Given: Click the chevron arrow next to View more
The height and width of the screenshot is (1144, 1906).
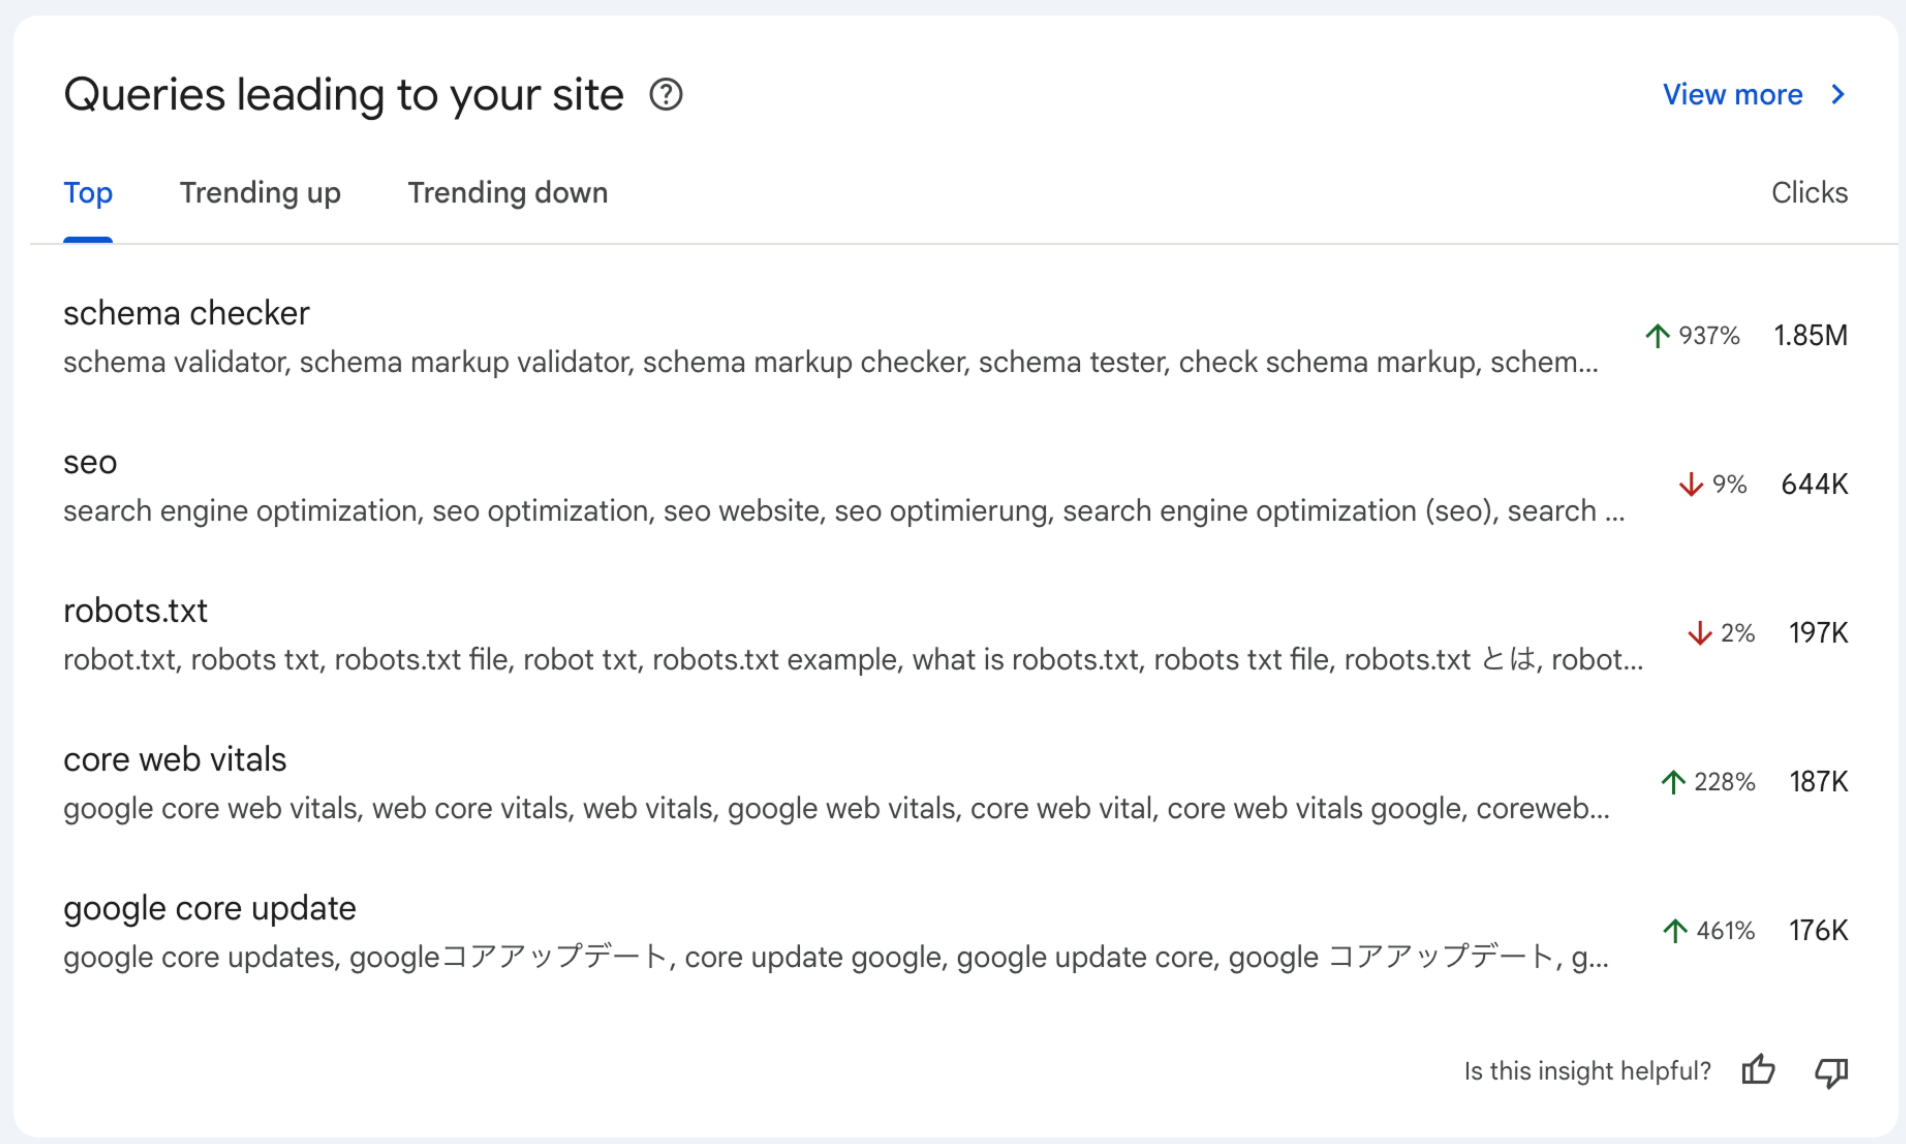Looking at the screenshot, I should click(x=1838, y=95).
